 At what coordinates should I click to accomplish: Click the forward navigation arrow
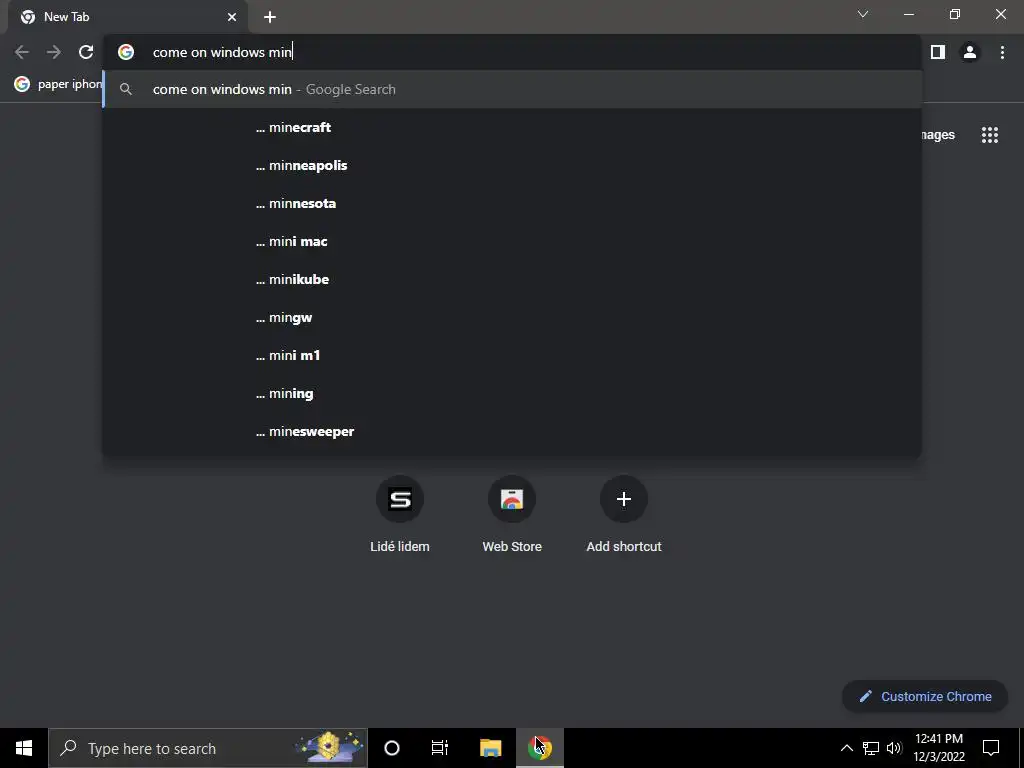[x=54, y=52]
